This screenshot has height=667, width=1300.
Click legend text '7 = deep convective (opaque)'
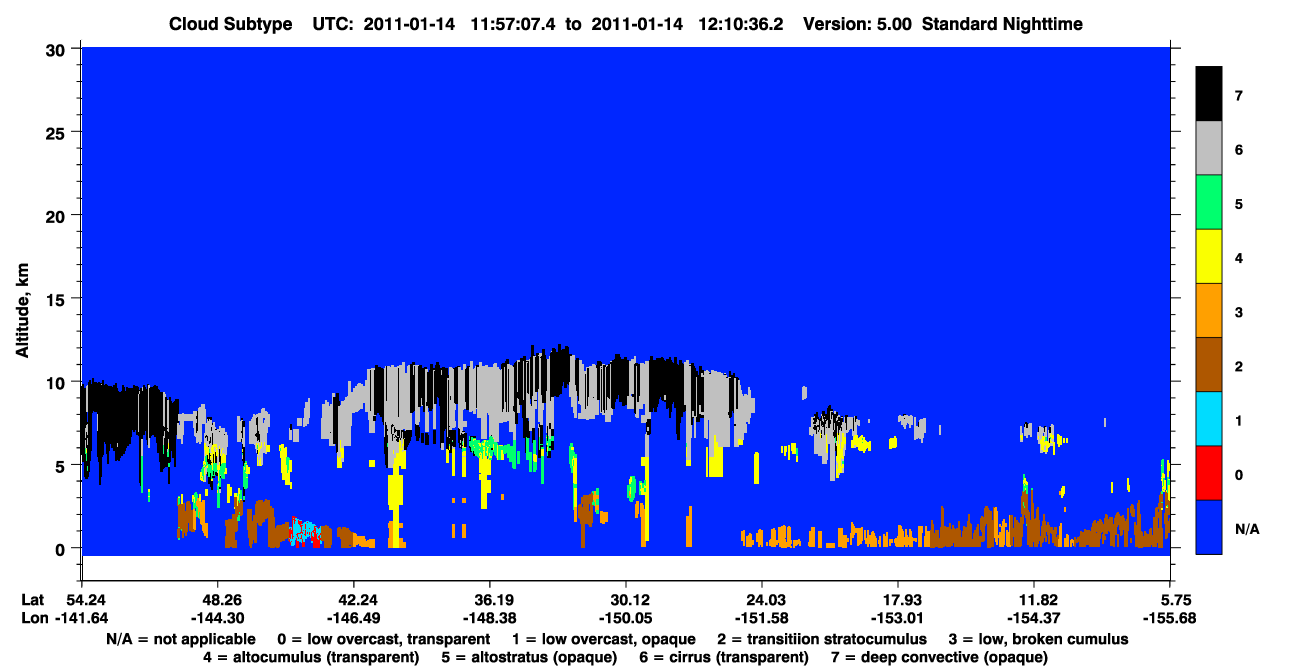point(940,657)
